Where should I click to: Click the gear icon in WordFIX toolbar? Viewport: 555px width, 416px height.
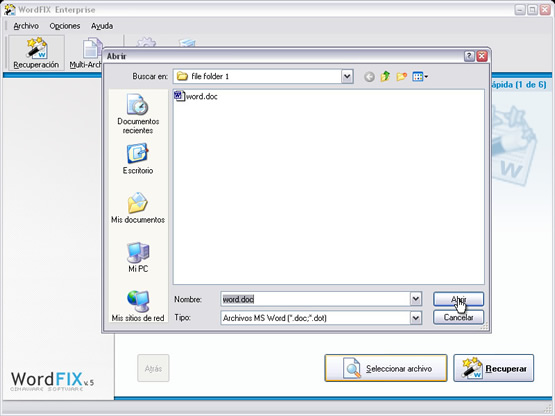pos(146,42)
